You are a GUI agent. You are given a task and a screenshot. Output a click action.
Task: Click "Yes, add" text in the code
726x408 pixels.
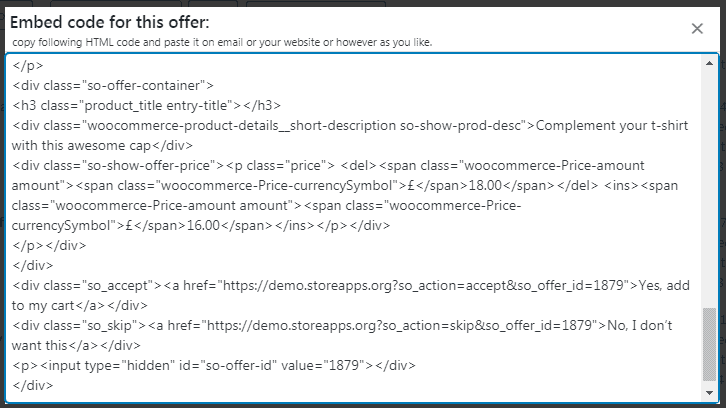(664, 285)
